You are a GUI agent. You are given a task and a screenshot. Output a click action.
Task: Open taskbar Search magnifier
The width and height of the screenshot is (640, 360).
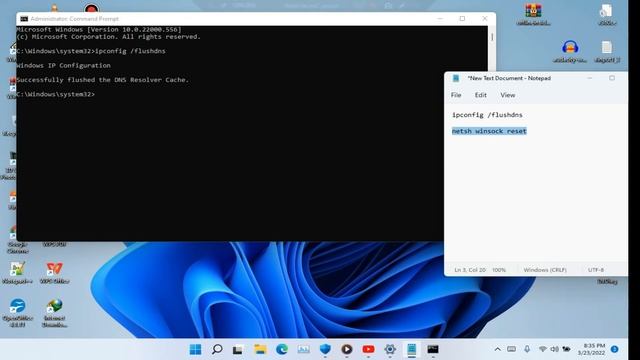pos(217,349)
